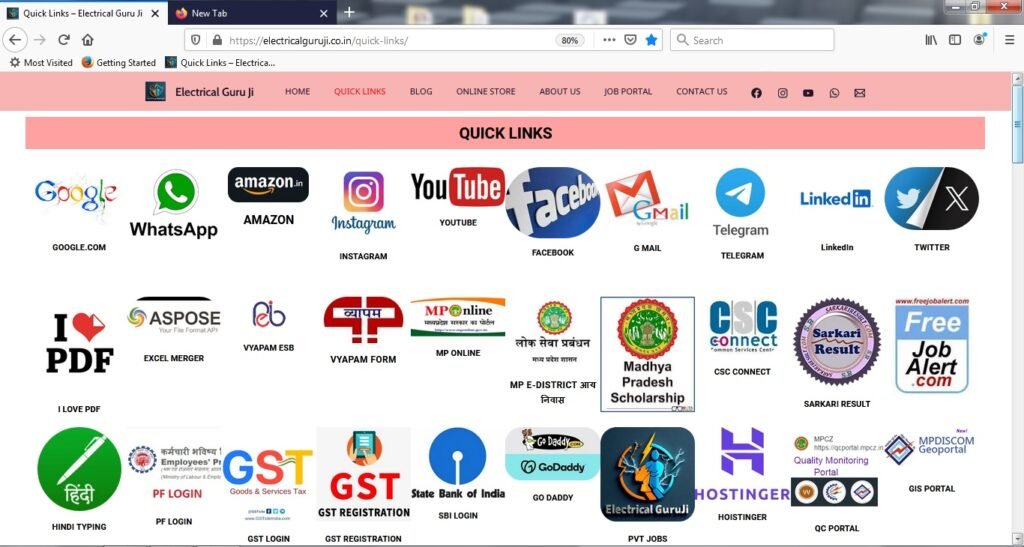The height and width of the screenshot is (547, 1024).
Task: Click the YouTube icon in the header
Action: (x=808, y=93)
